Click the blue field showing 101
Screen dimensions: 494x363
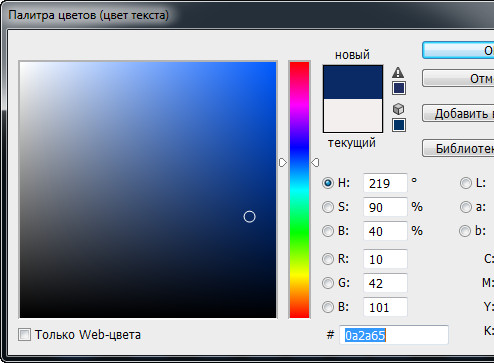(x=385, y=307)
